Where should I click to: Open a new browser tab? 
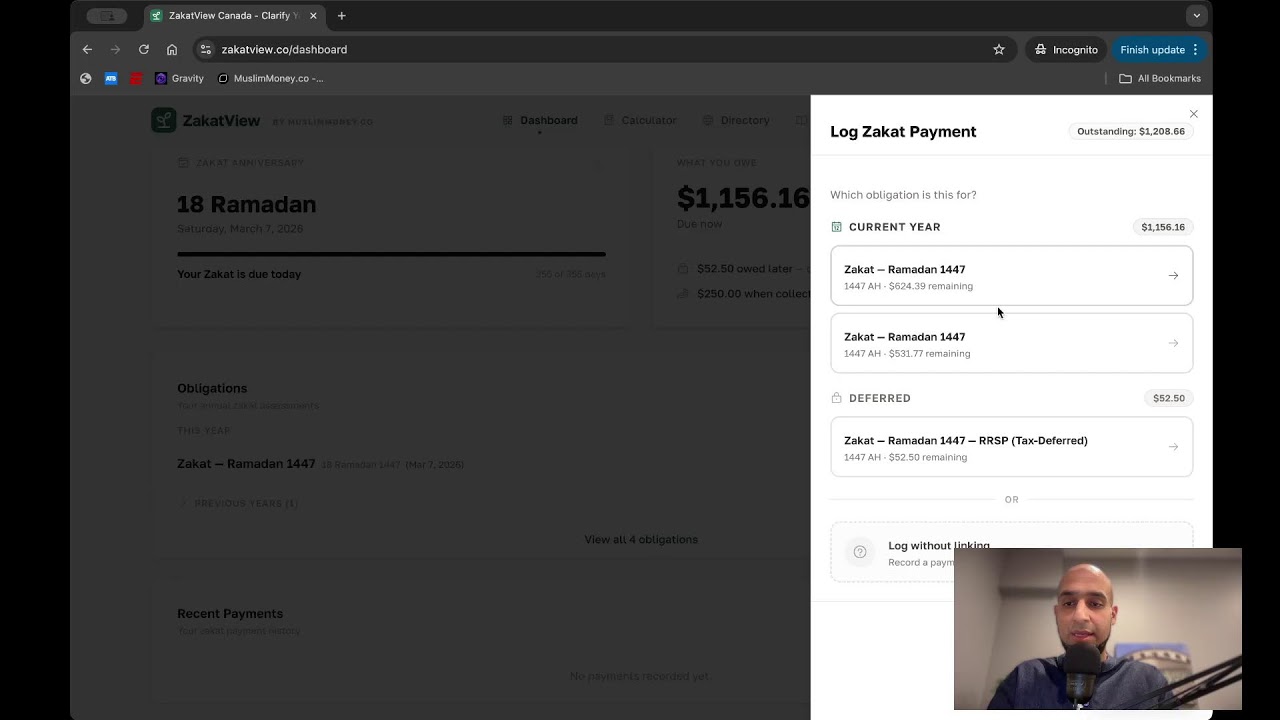342,16
